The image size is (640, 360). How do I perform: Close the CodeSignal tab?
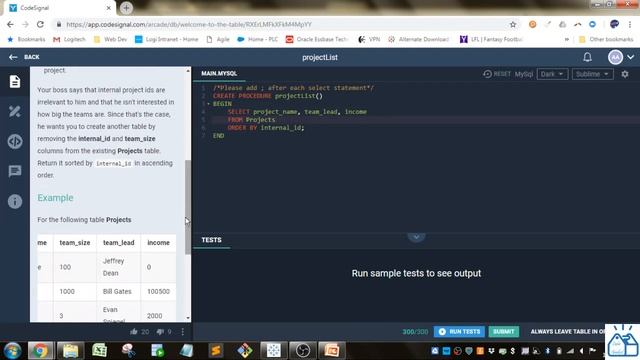pyautogui.click(x=109, y=8)
